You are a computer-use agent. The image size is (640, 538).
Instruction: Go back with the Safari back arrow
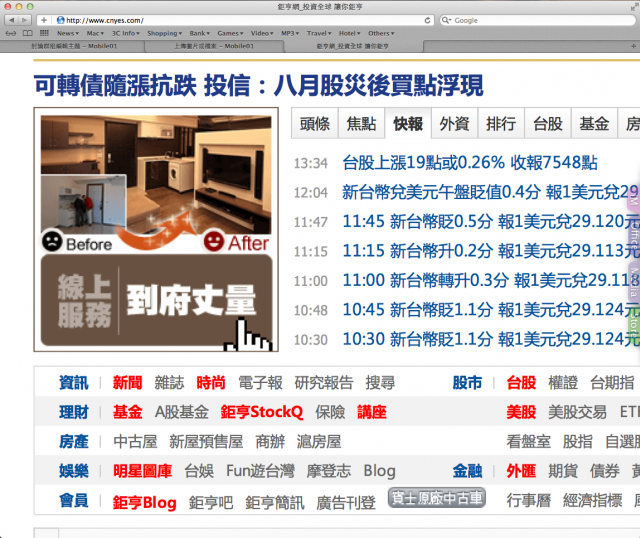[x=11, y=20]
